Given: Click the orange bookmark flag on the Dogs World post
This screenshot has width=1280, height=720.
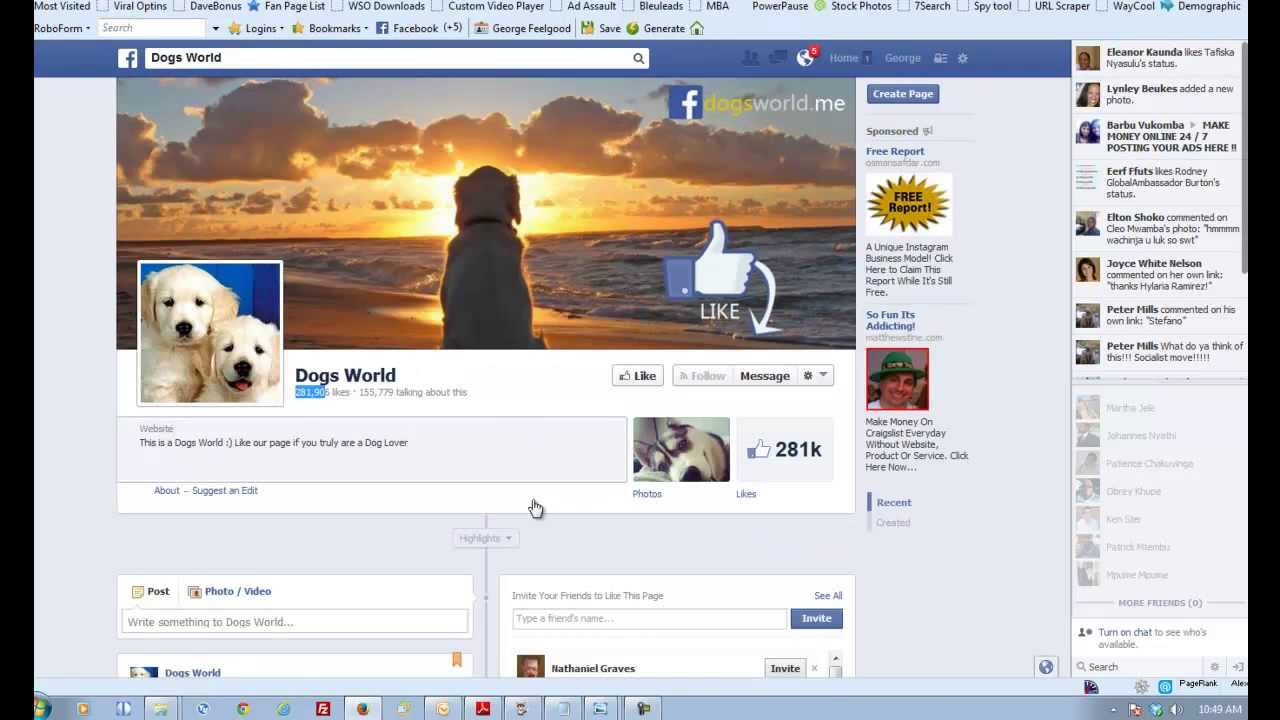Looking at the screenshot, I should 457,659.
